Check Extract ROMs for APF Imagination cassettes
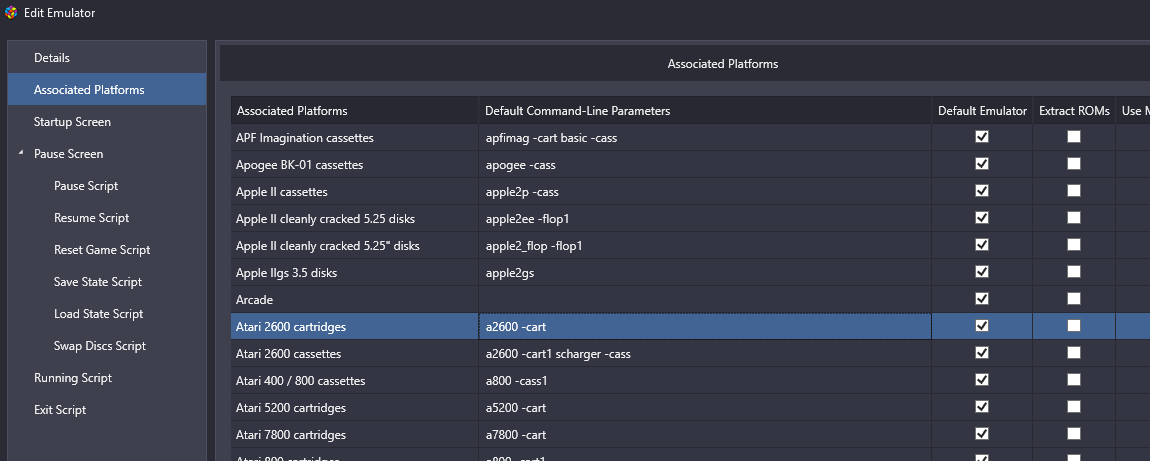The height and width of the screenshot is (461, 1150). tap(1074, 137)
